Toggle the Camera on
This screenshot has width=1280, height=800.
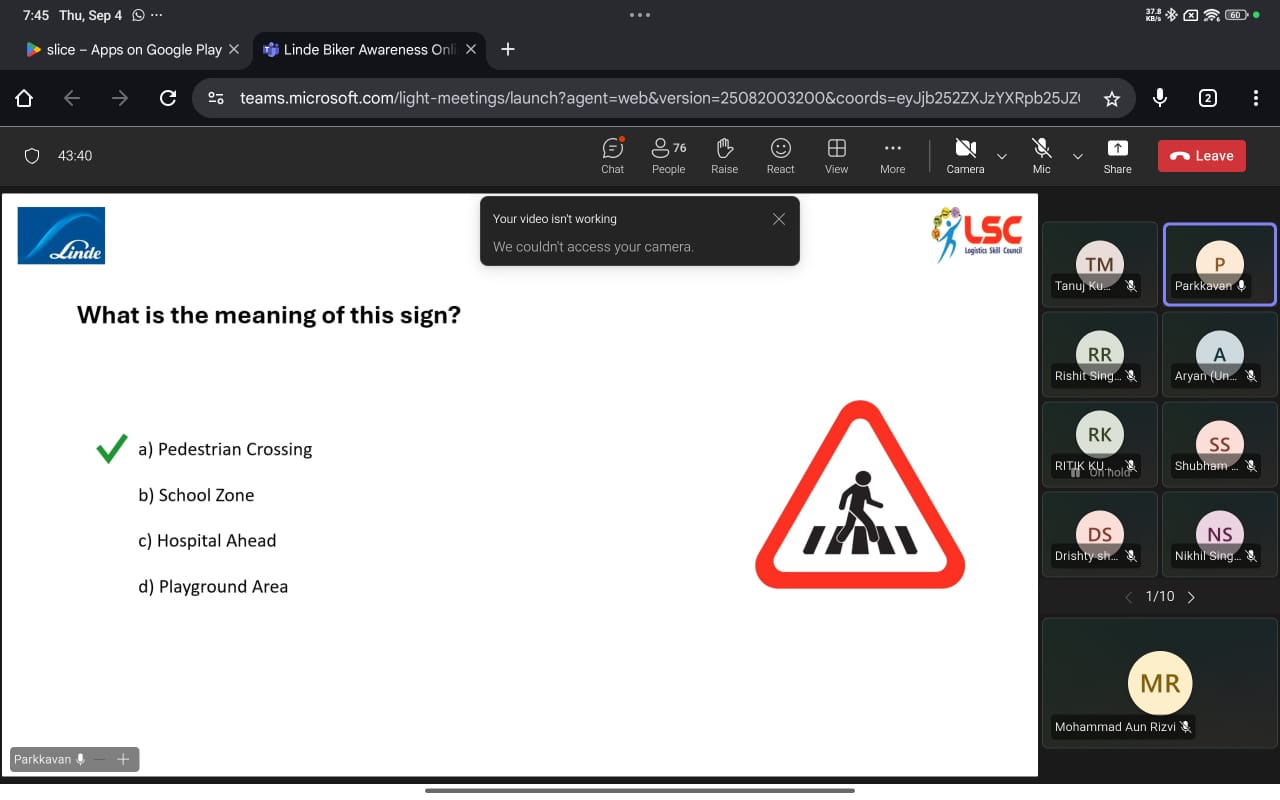pyautogui.click(x=964, y=155)
